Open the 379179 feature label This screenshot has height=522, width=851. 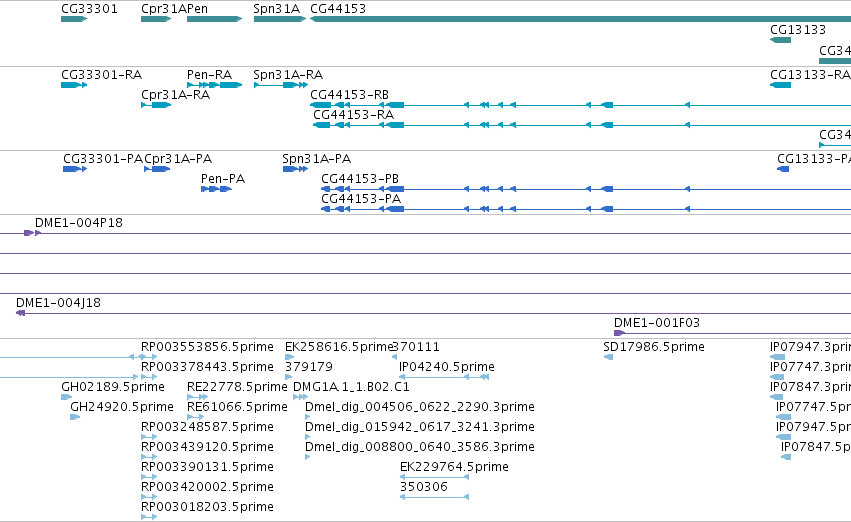tap(309, 367)
